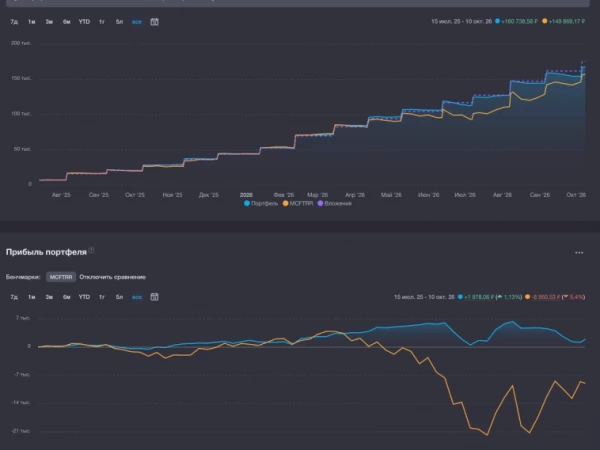600x450 pixels.
Task: Click the 2026 label on top chart axis
Action: pos(246,195)
